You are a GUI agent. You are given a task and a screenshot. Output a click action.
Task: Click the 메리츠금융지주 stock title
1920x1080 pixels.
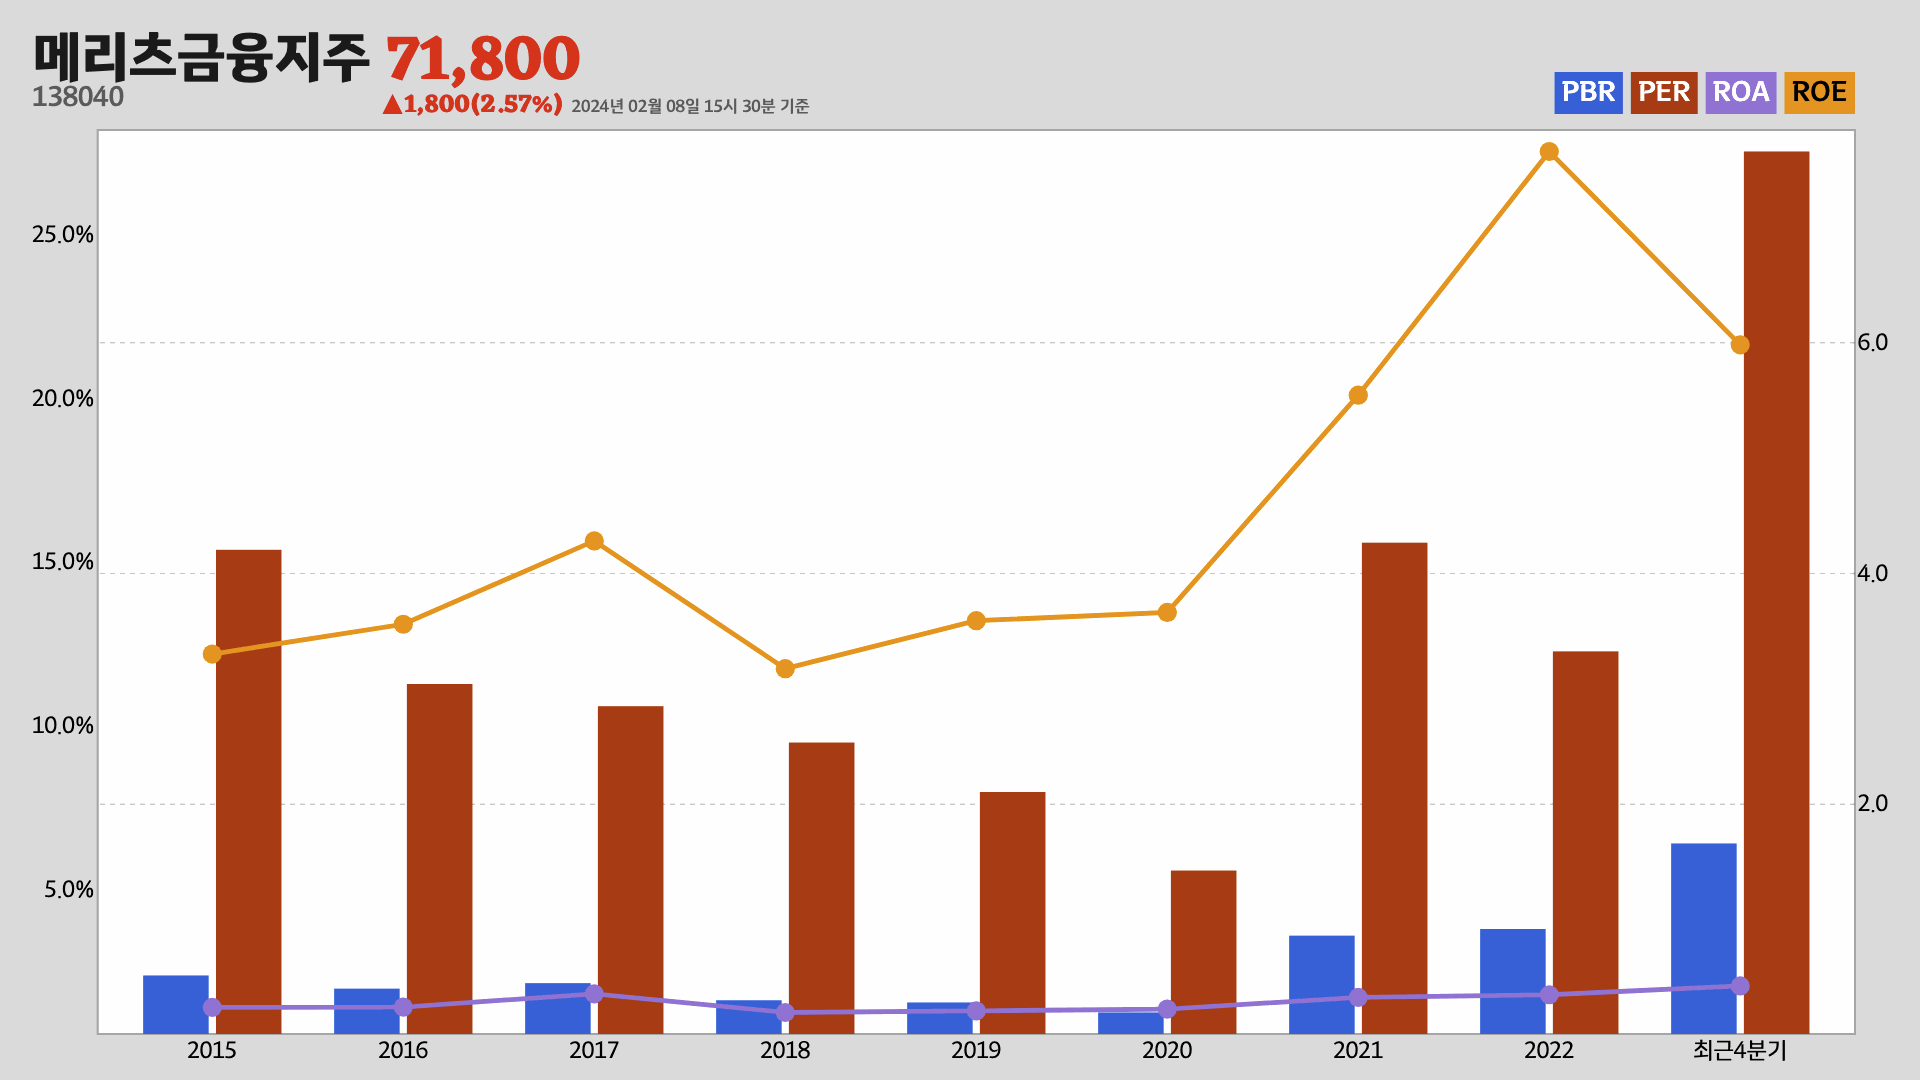tap(201, 57)
